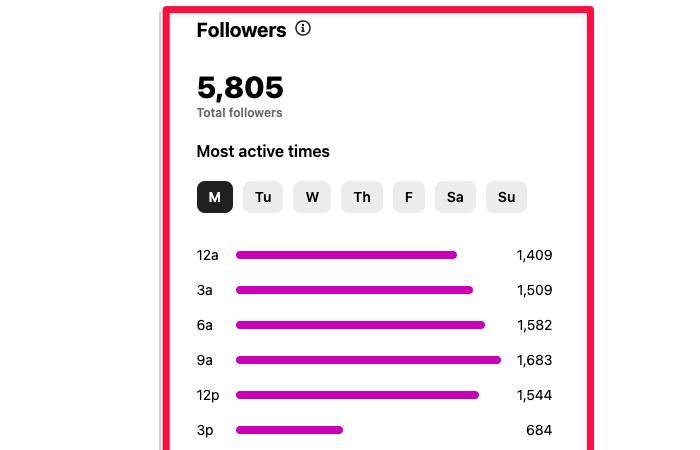The height and width of the screenshot is (450, 700).
Task: Click the 12p activity bar
Action: pos(357,395)
